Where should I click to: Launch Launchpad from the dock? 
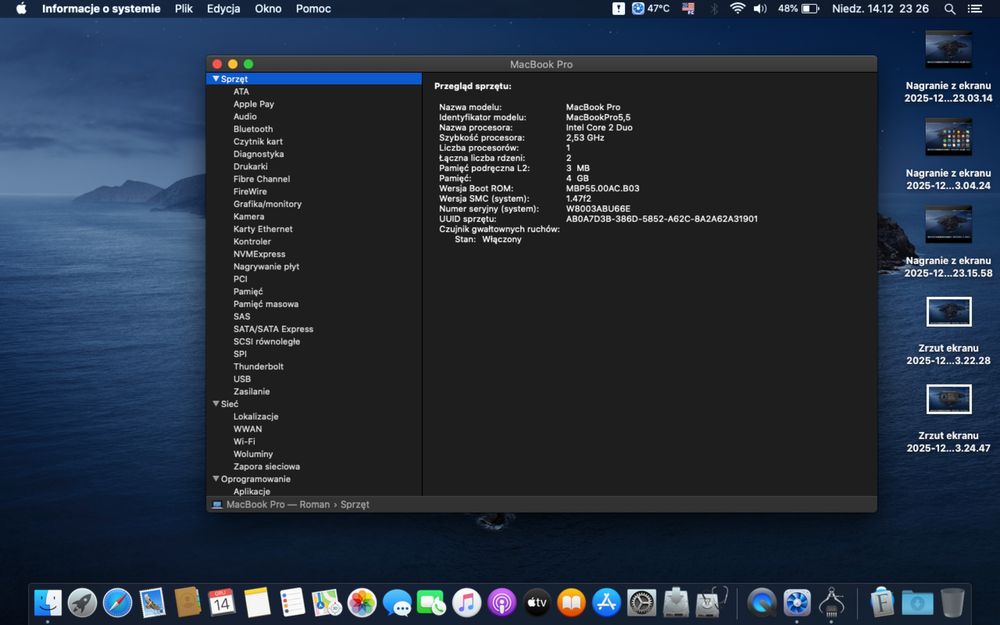tap(82, 602)
